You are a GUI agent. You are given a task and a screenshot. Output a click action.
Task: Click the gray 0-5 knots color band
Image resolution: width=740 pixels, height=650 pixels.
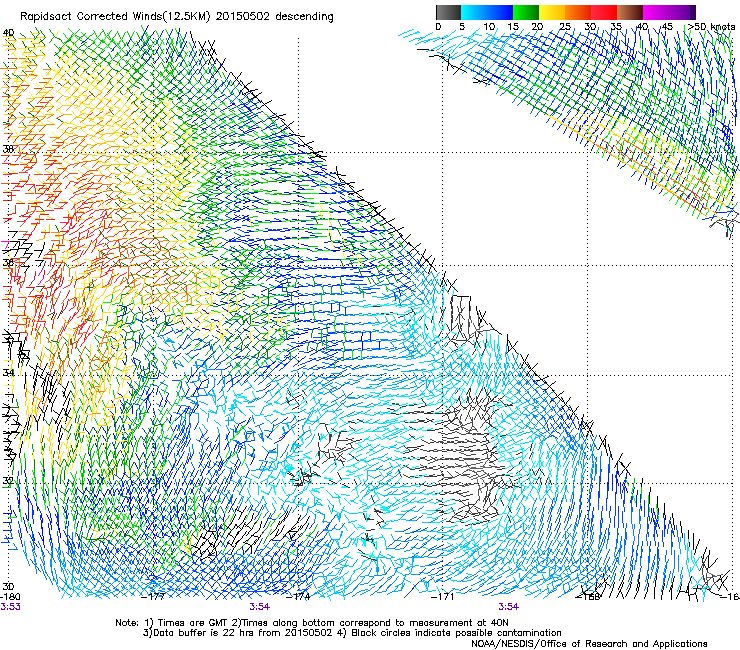pos(448,12)
